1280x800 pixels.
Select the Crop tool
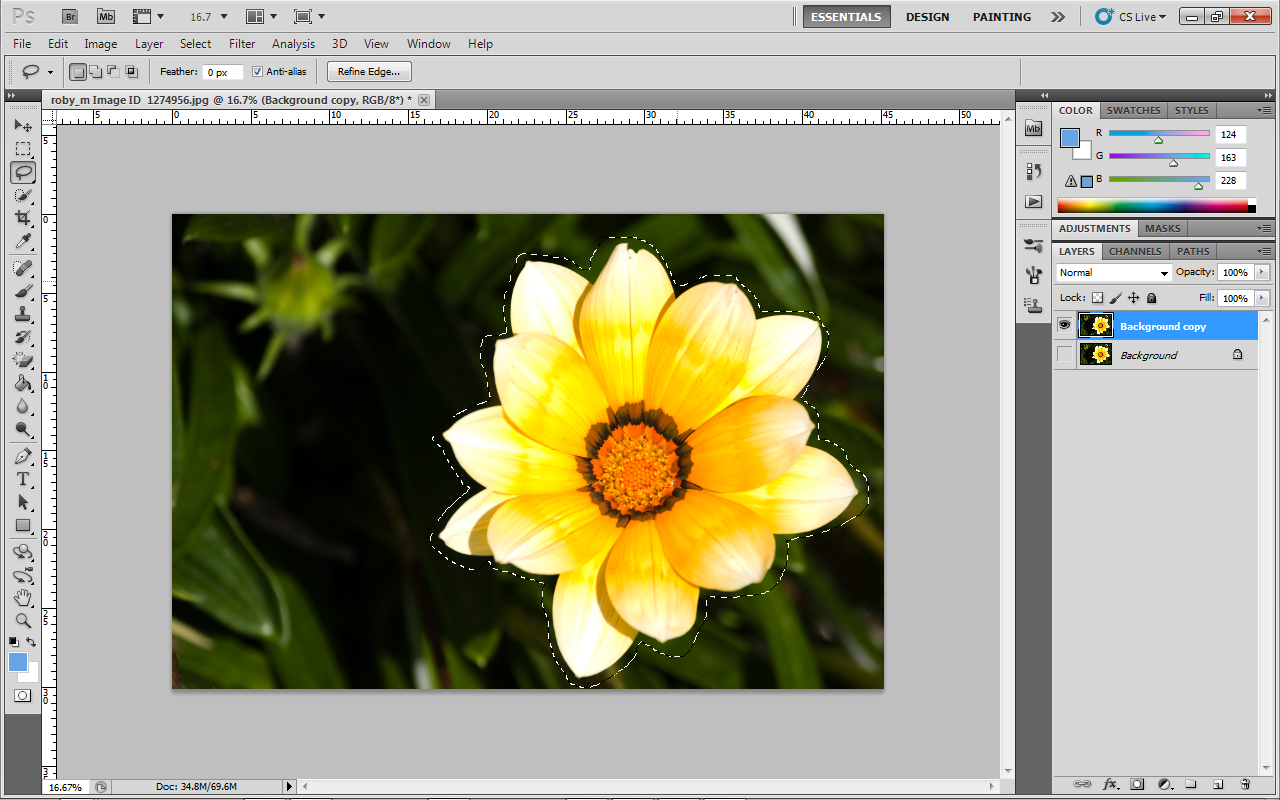[23, 218]
